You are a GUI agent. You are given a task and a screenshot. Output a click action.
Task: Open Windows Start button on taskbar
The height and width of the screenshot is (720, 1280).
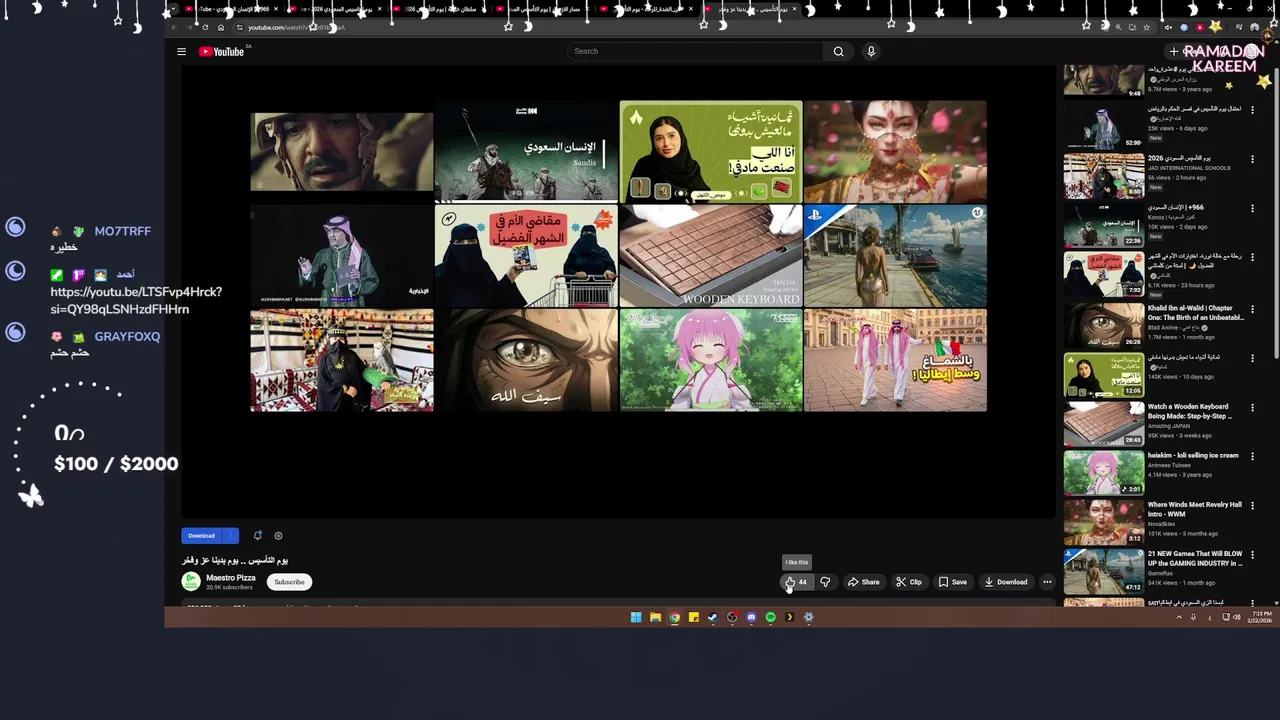click(x=636, y=617)
